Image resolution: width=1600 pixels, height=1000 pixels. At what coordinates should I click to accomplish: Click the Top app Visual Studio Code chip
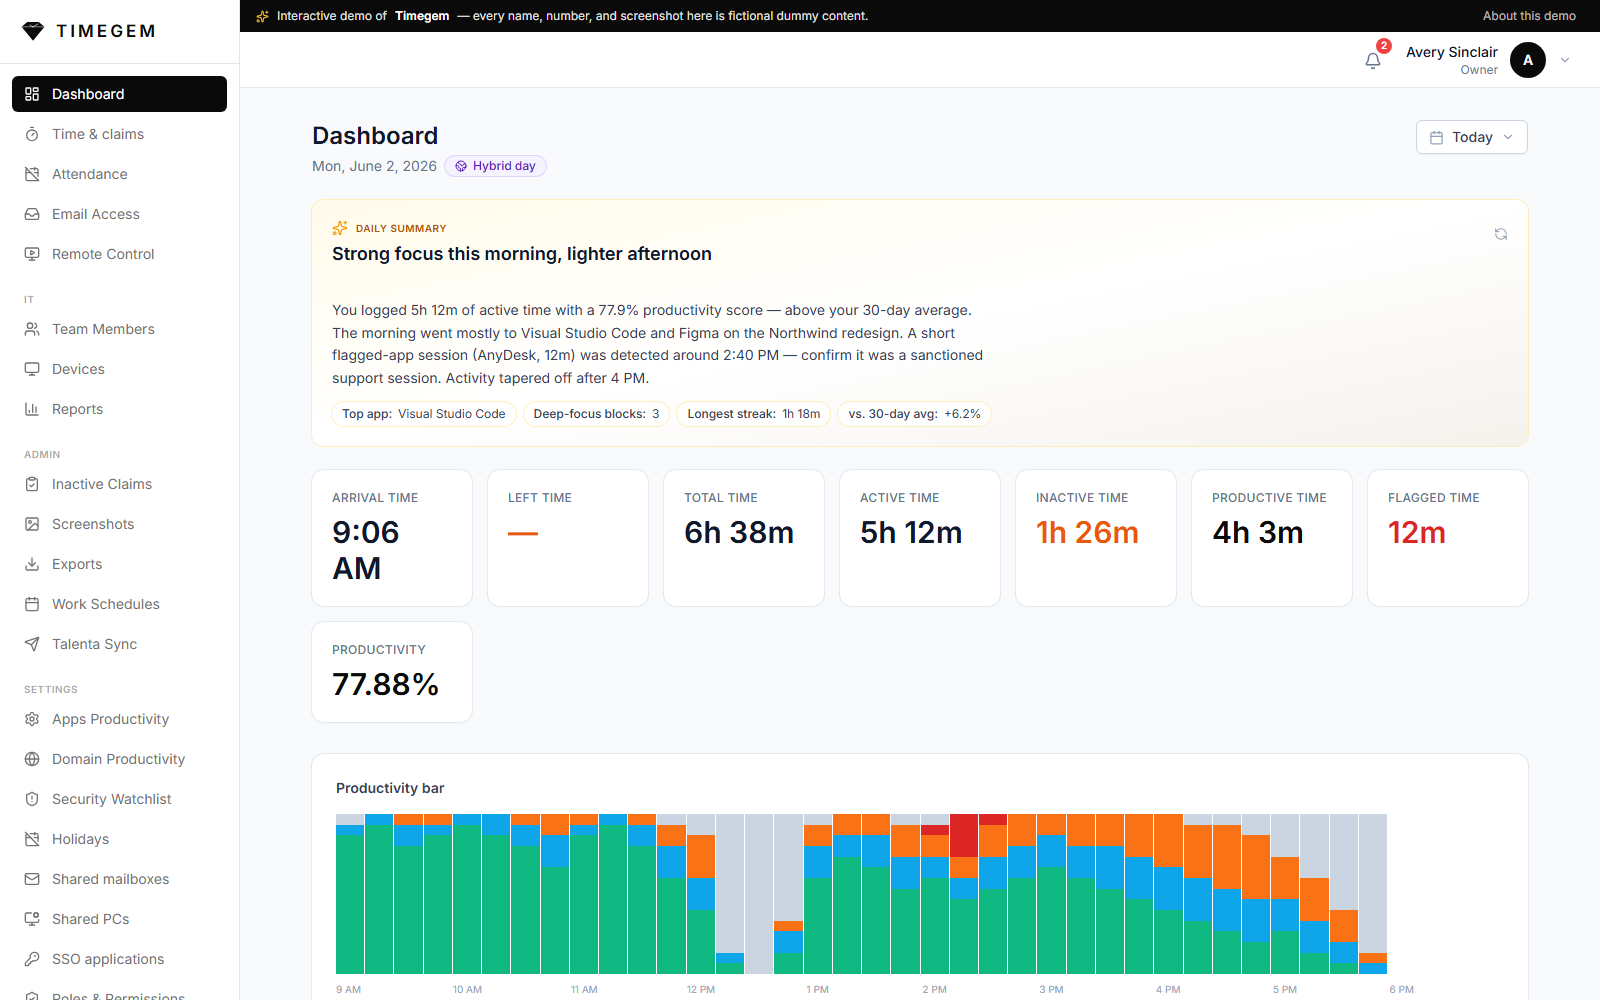click(x=423, y=414)
